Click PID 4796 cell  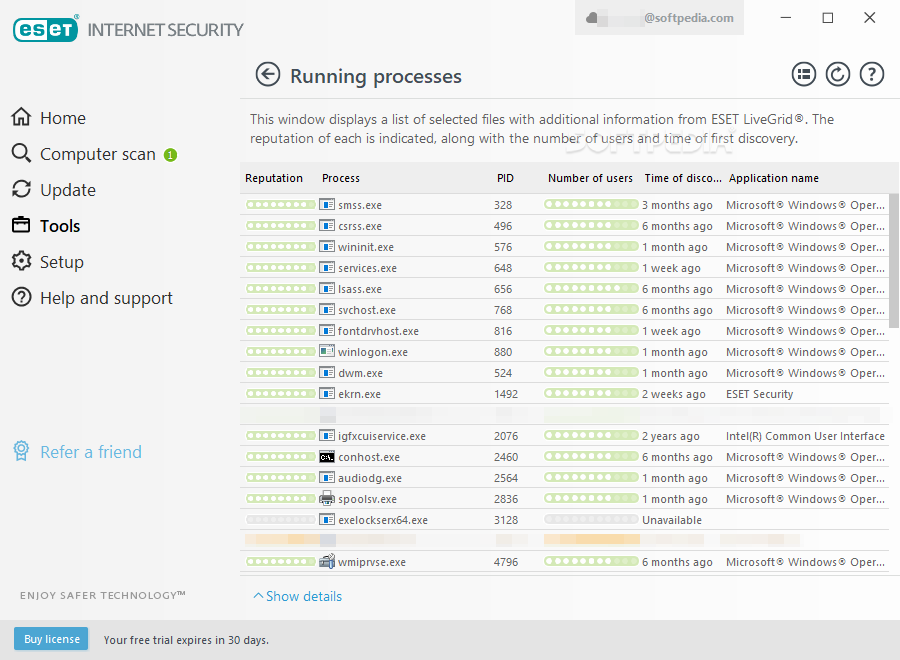click(x=506, y=562)
